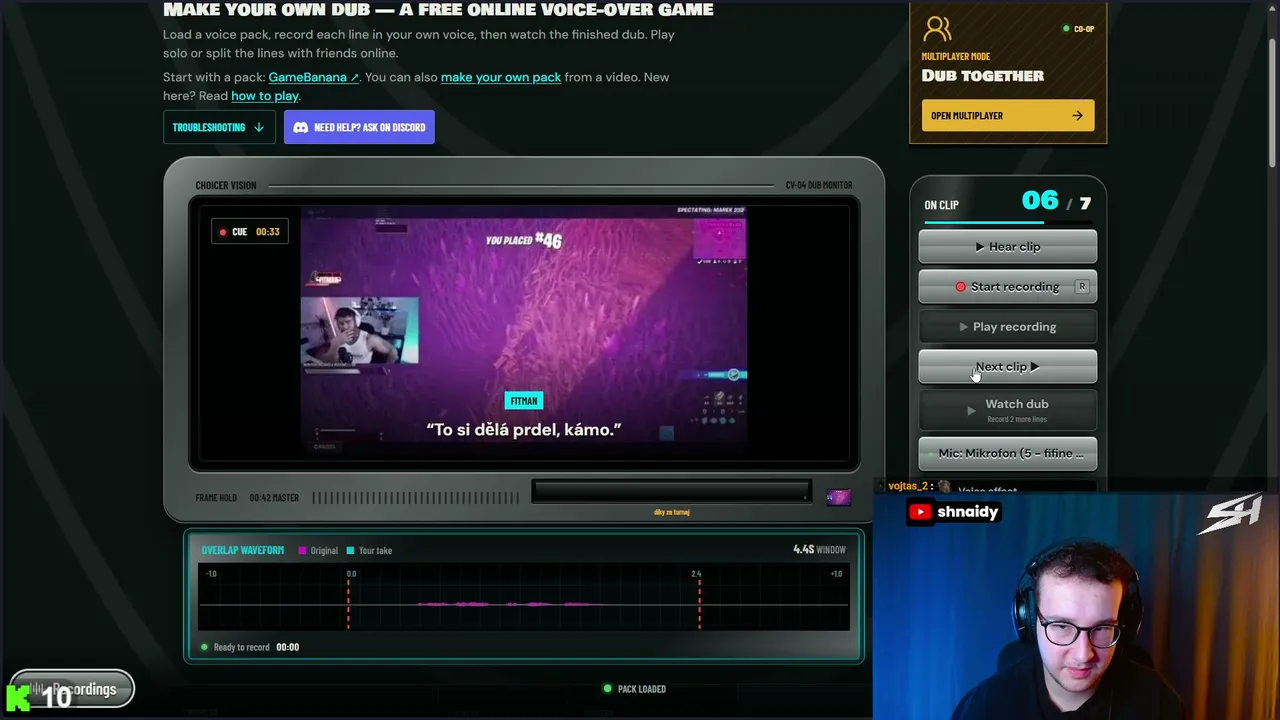1280x720 pixels.
Task: Click the "4.4S WINDOW" label
Action: 819,549
